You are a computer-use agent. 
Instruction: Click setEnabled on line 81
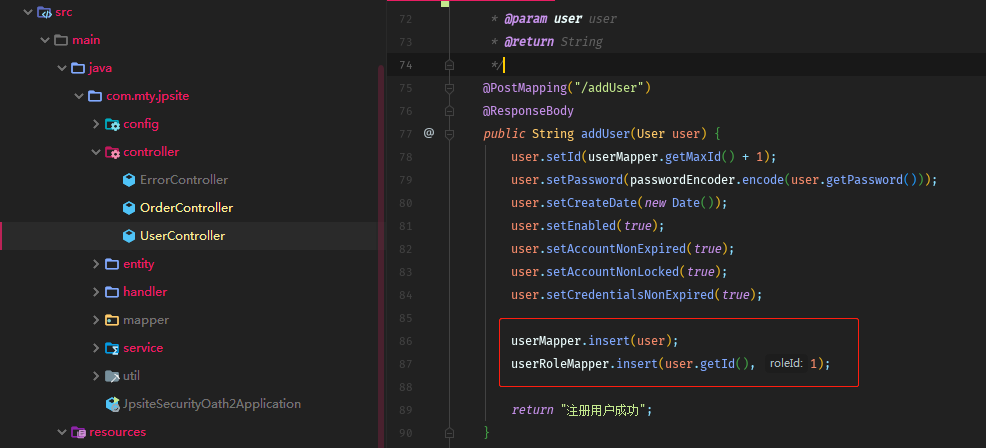tap(582, 226)
